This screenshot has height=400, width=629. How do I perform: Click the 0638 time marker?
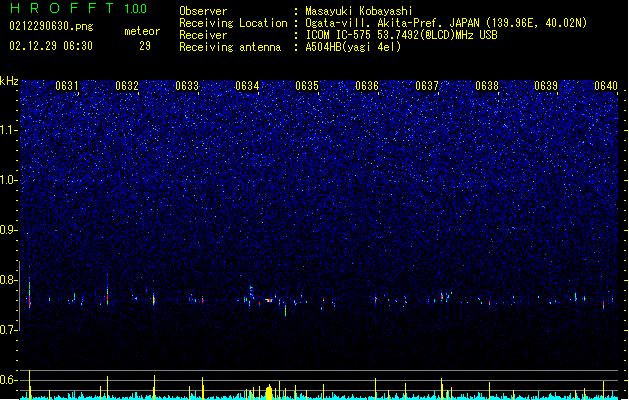pyautogui.click(x=487, y=86)
